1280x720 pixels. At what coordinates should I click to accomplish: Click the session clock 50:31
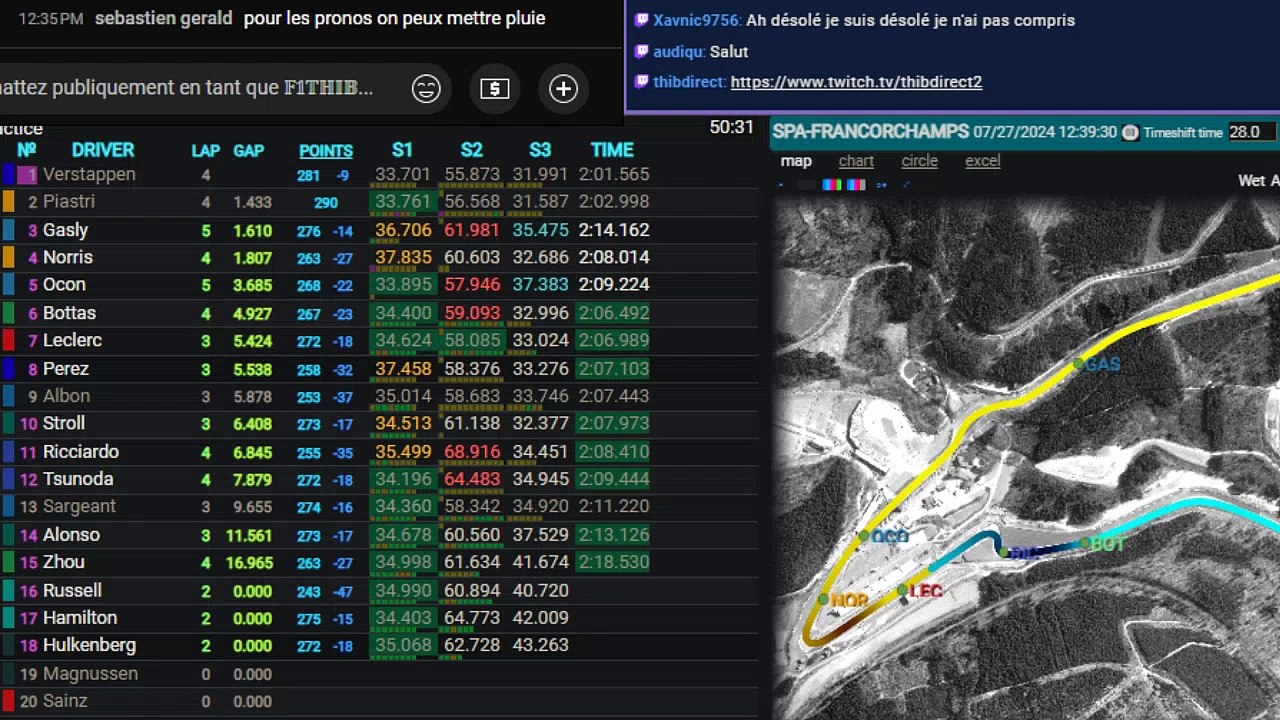point(731,127)
